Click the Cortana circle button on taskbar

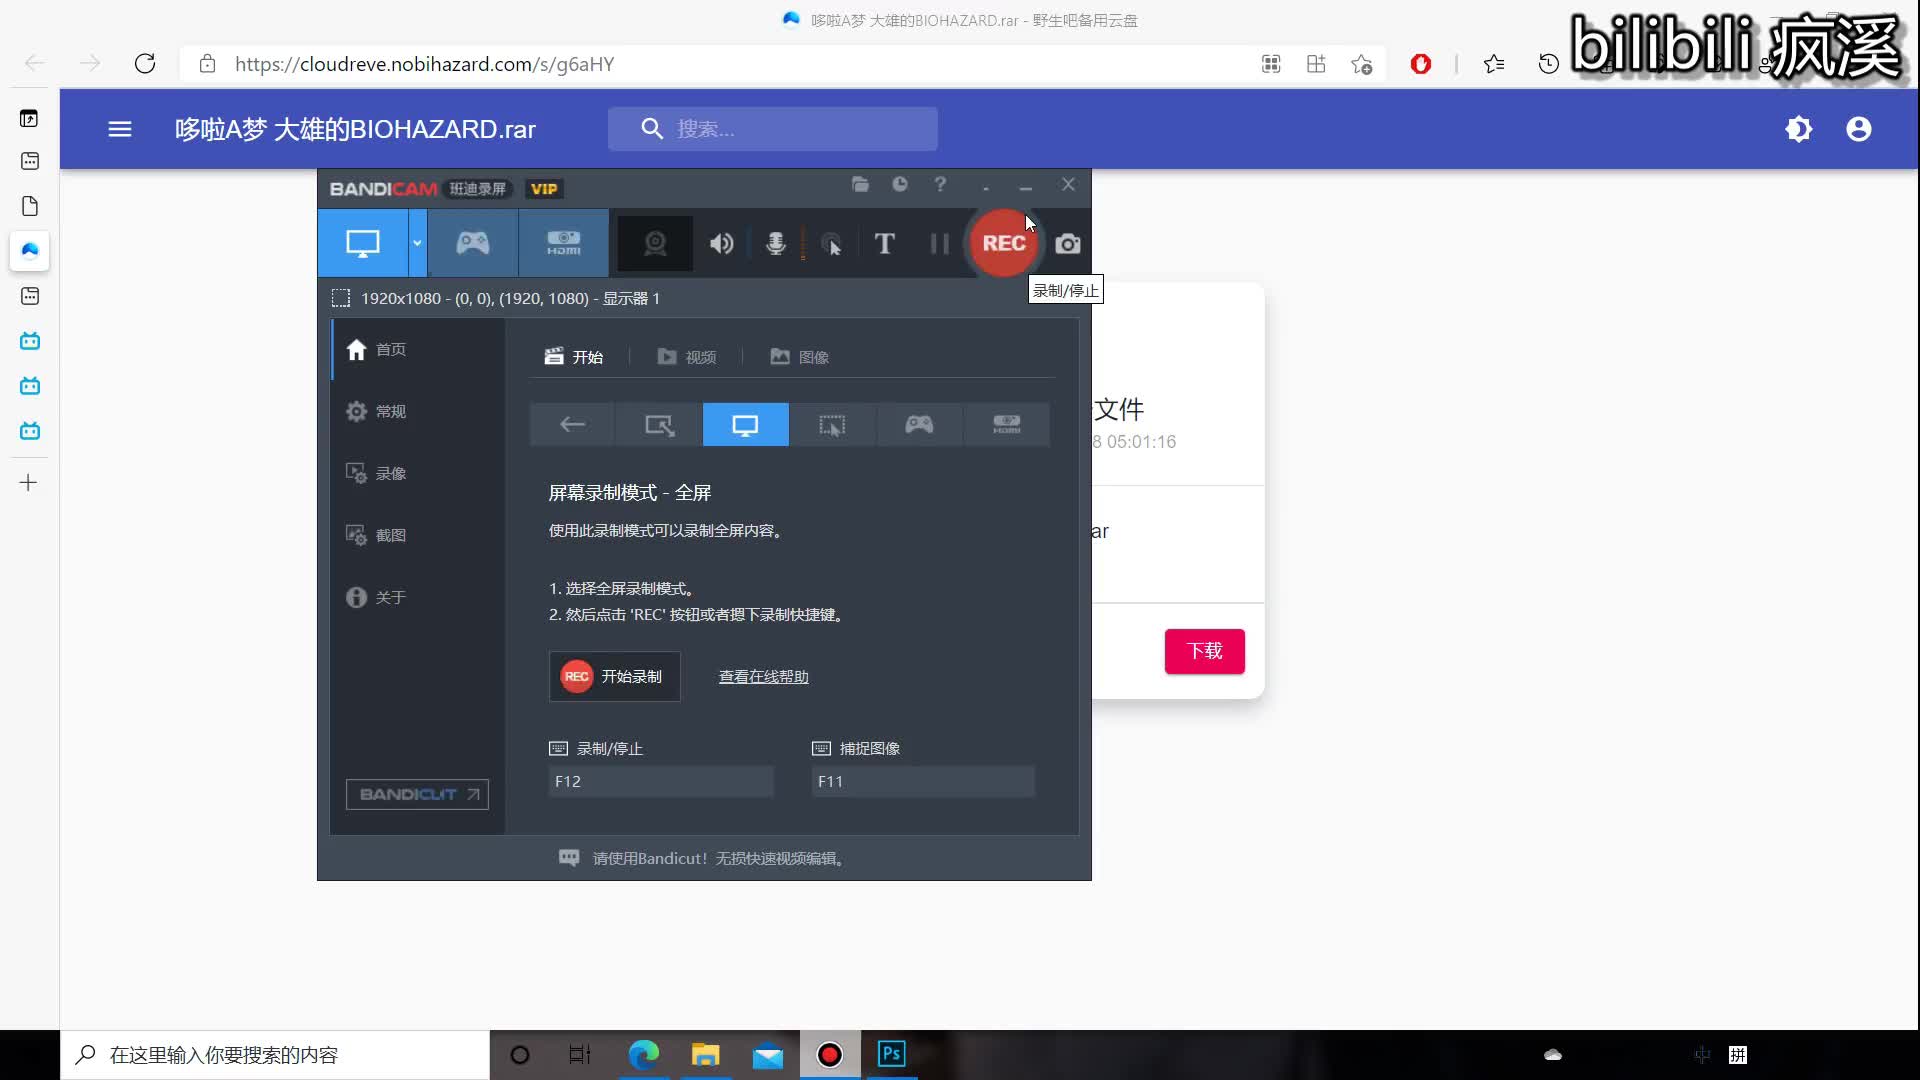point(519,1055)
